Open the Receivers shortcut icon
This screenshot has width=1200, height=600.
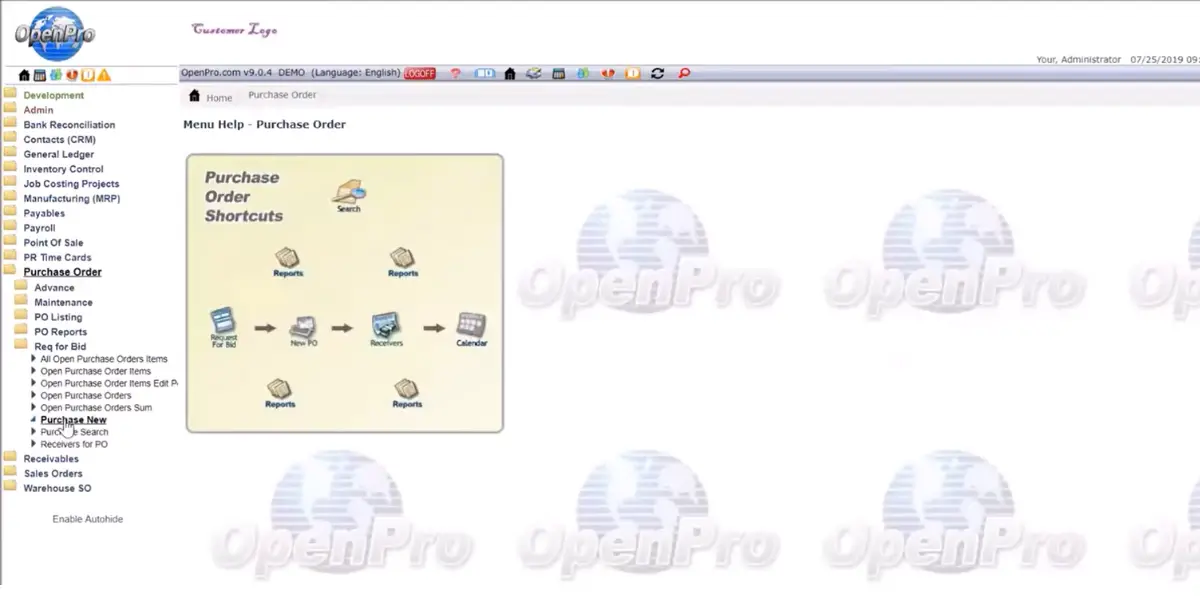(x=386, y=330)
